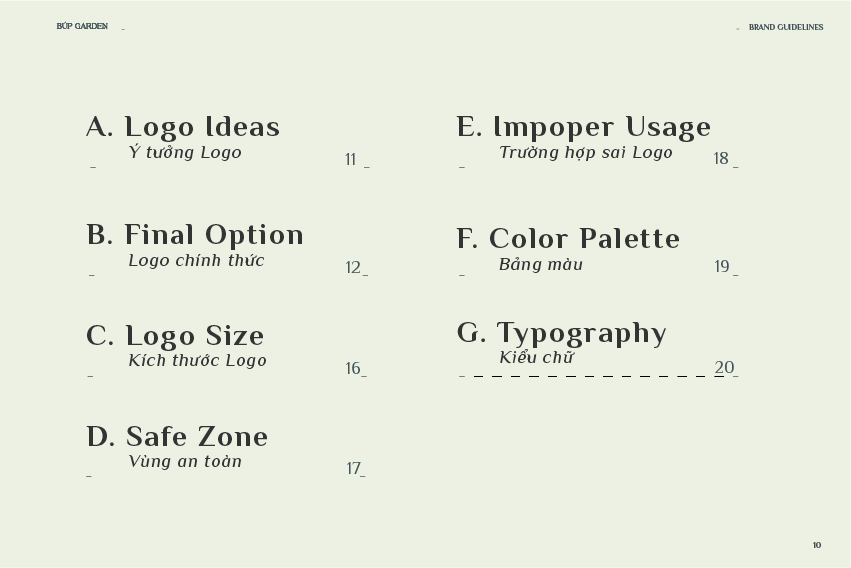851x568 pixels.
Task: Open the G. Typography heading
Action: pyautogui.click(x=561, y=333)
